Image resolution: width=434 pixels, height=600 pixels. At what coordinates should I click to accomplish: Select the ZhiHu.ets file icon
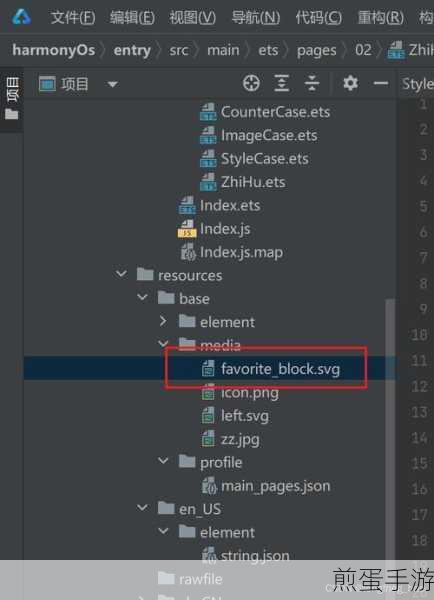[209, 182]
